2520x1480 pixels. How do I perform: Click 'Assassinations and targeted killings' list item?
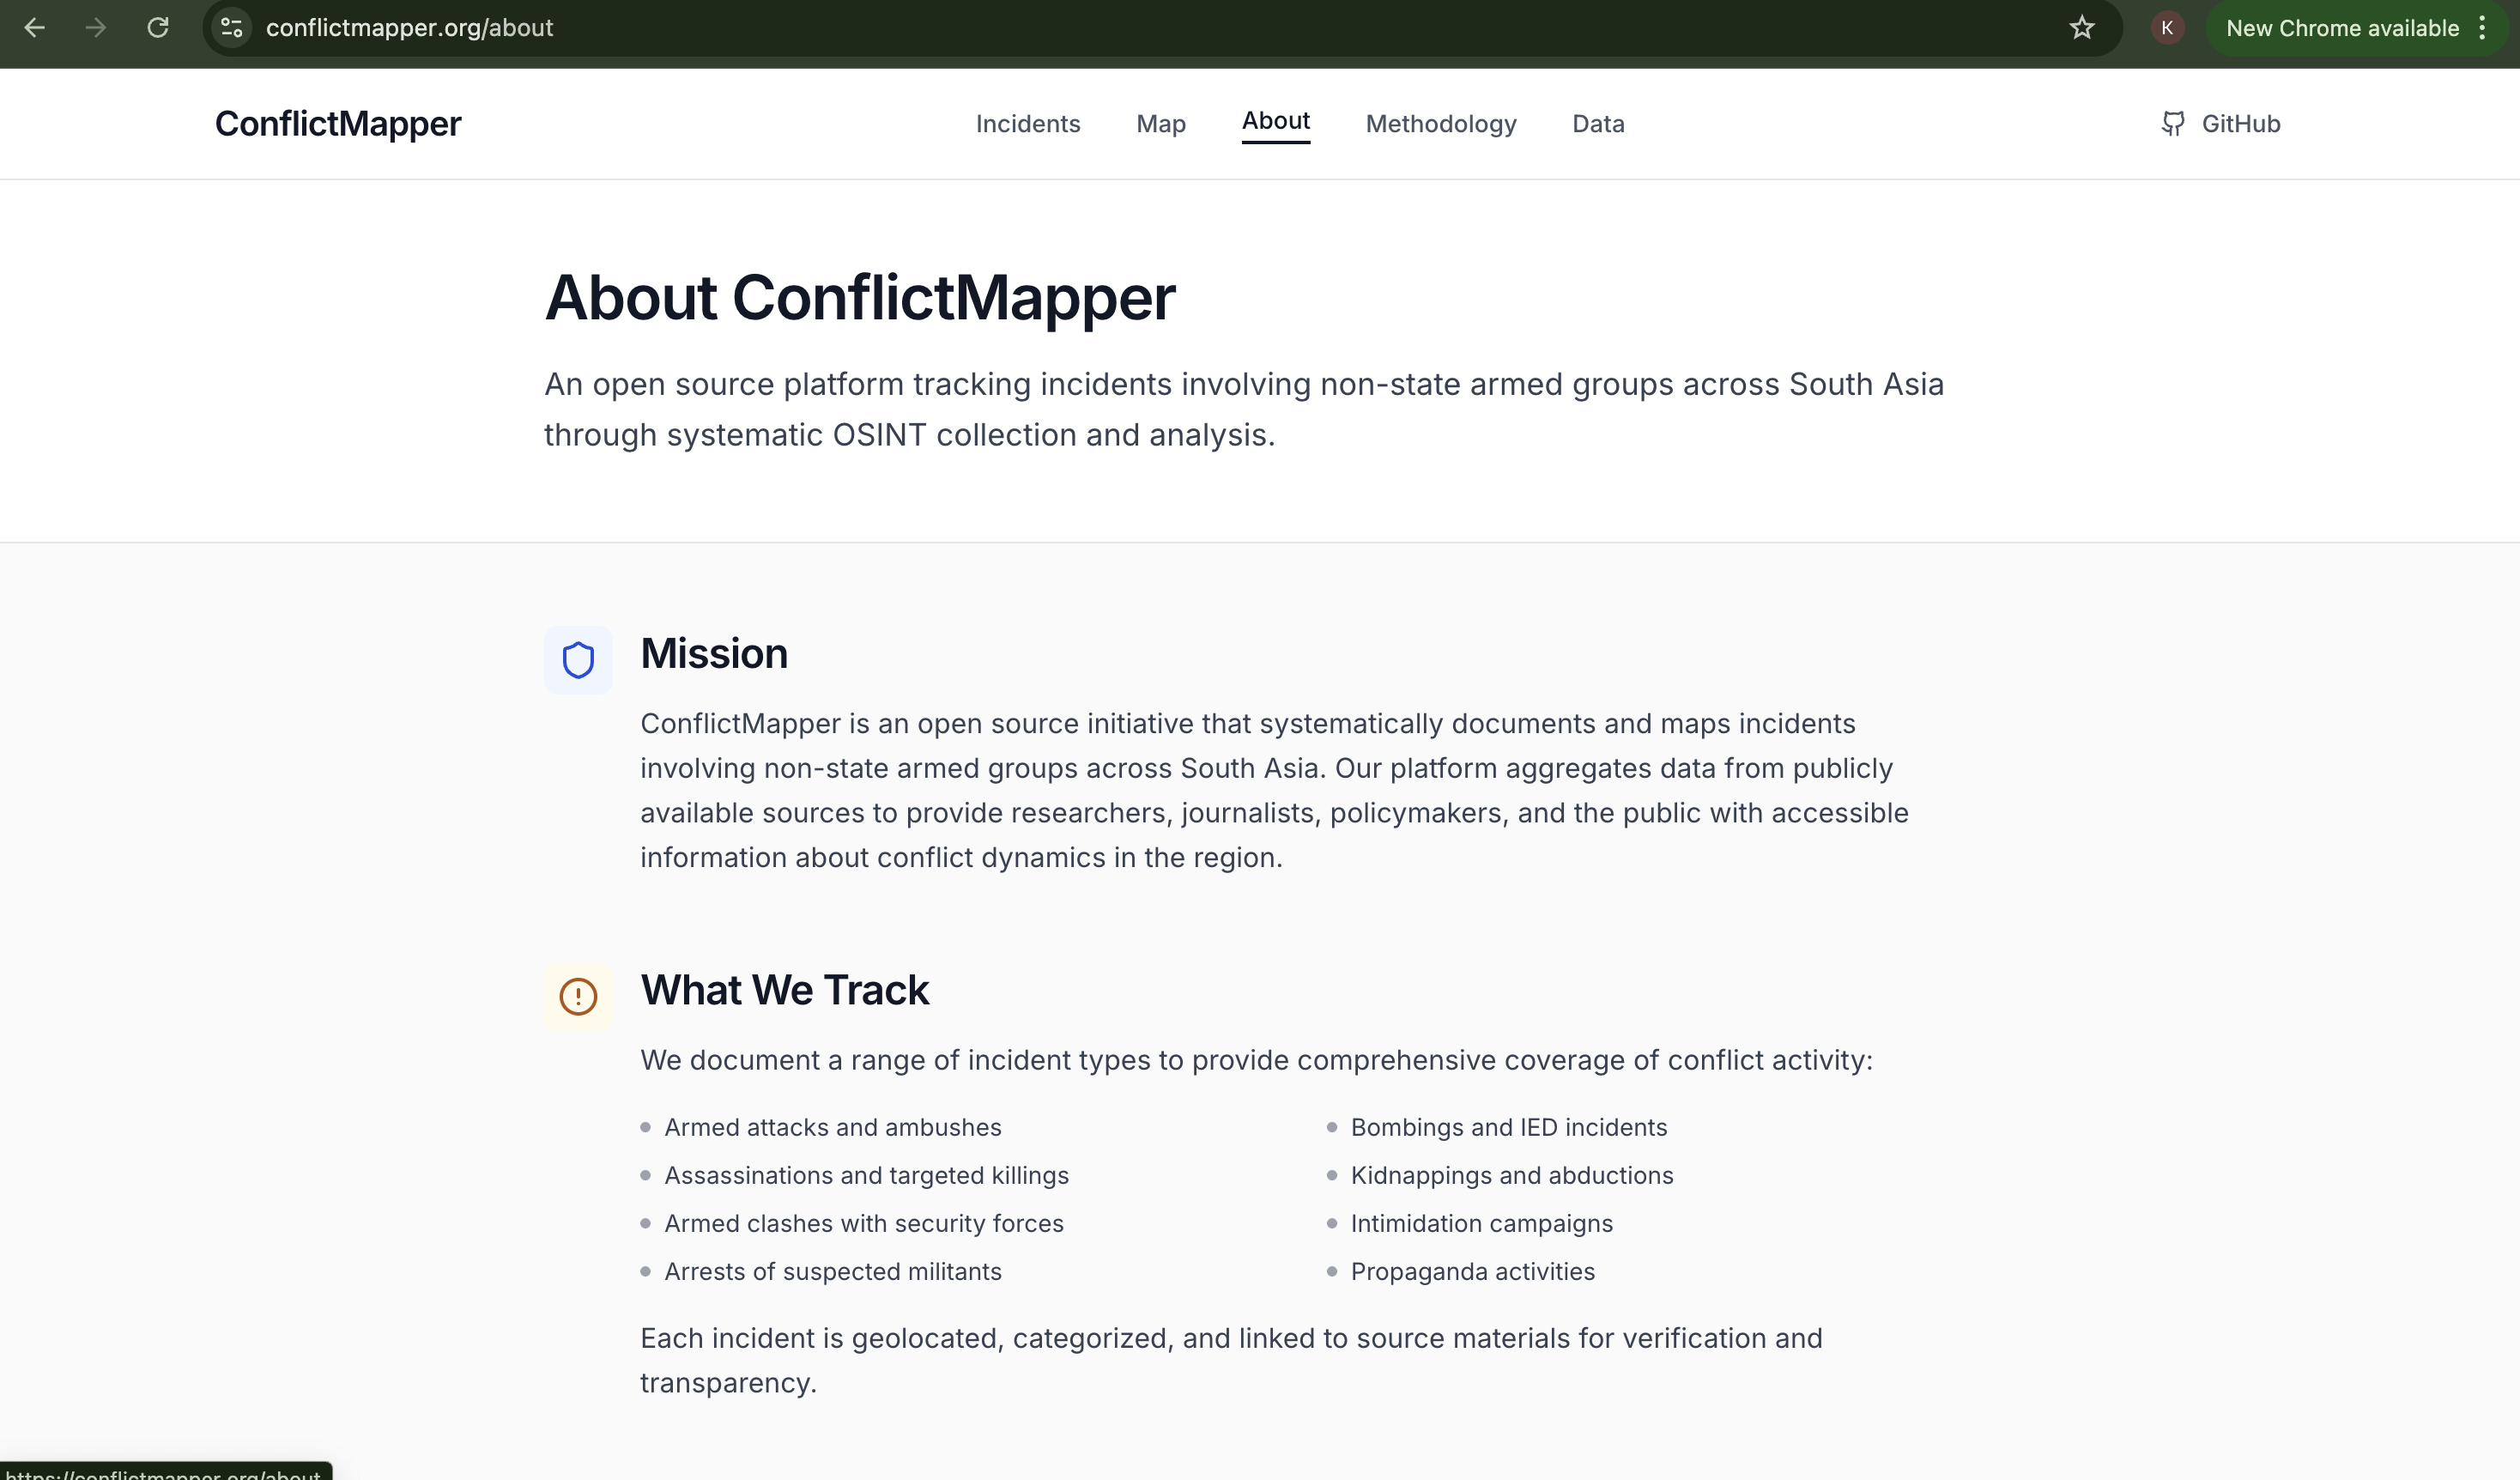pos(867,1176)
